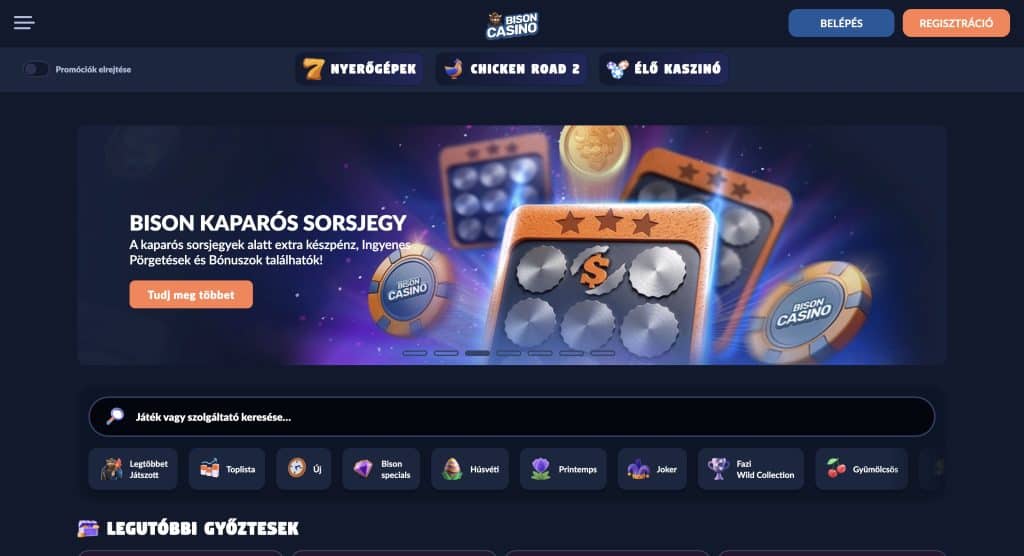Screen dimensions: 1024x556
Task: Select the Joker jester hat category
Action: [652, 469]
